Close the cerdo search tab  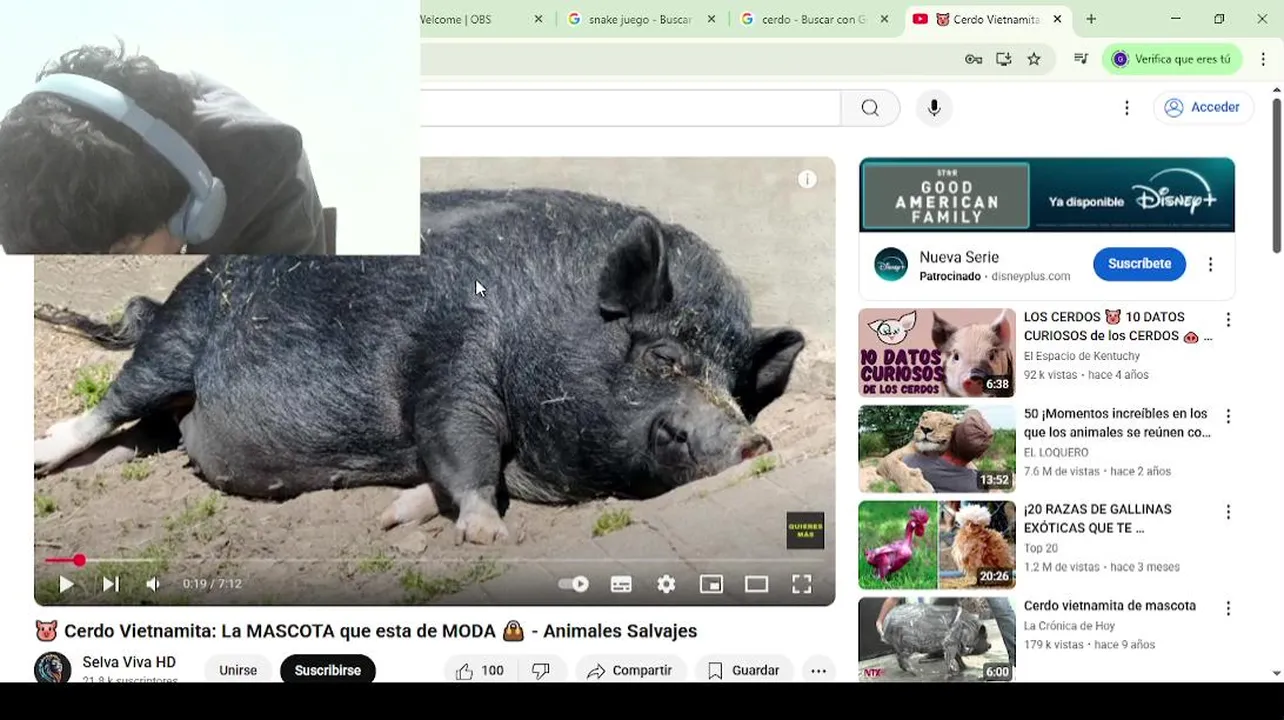[884, 19]
